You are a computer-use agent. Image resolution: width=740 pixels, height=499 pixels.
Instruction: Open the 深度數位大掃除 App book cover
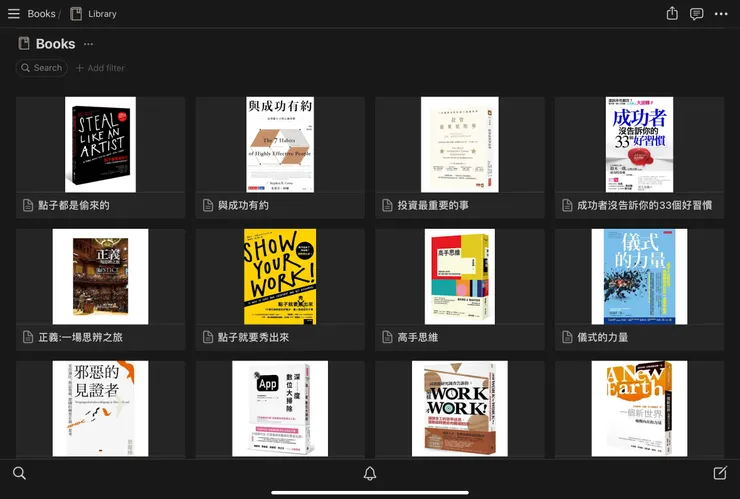coord(280,408)
